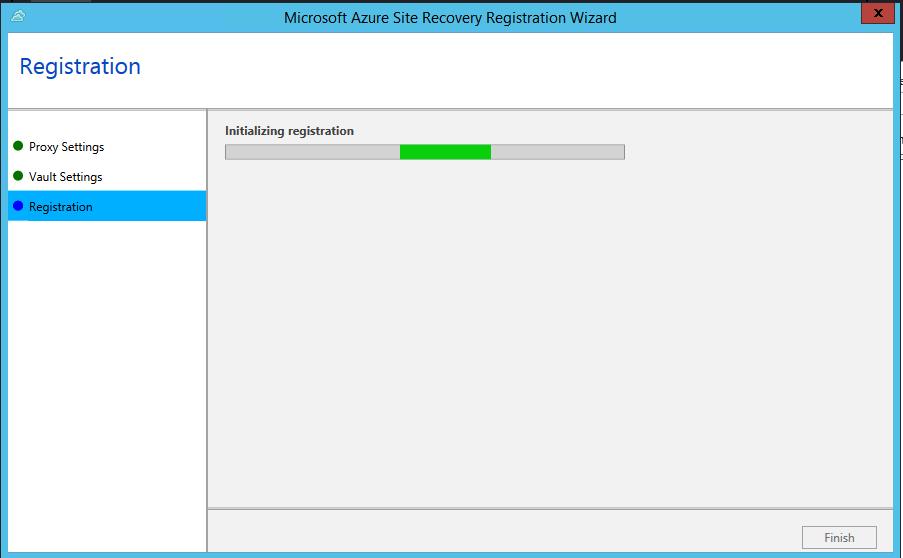Click the green dot beside Proxy Settings
903x558 pixels.
18,146
